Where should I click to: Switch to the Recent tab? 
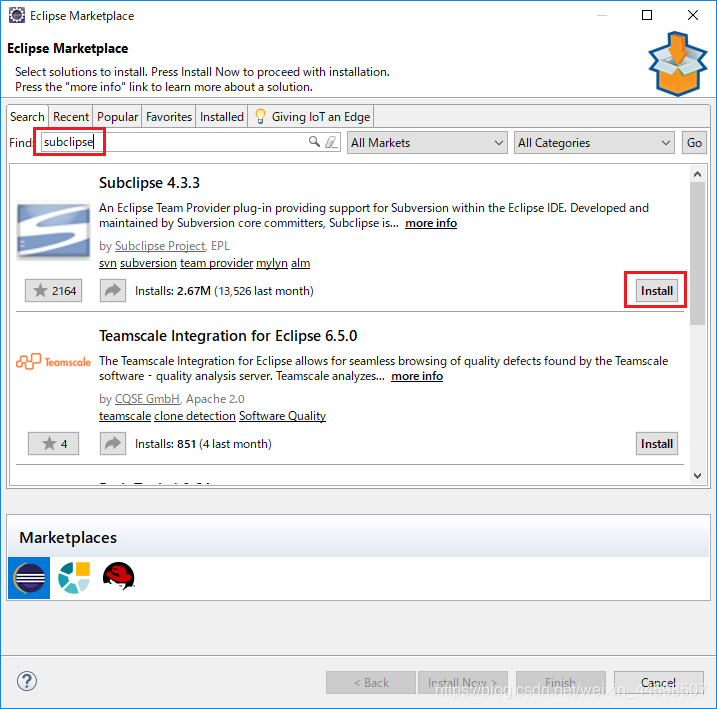tap(71, 117)
